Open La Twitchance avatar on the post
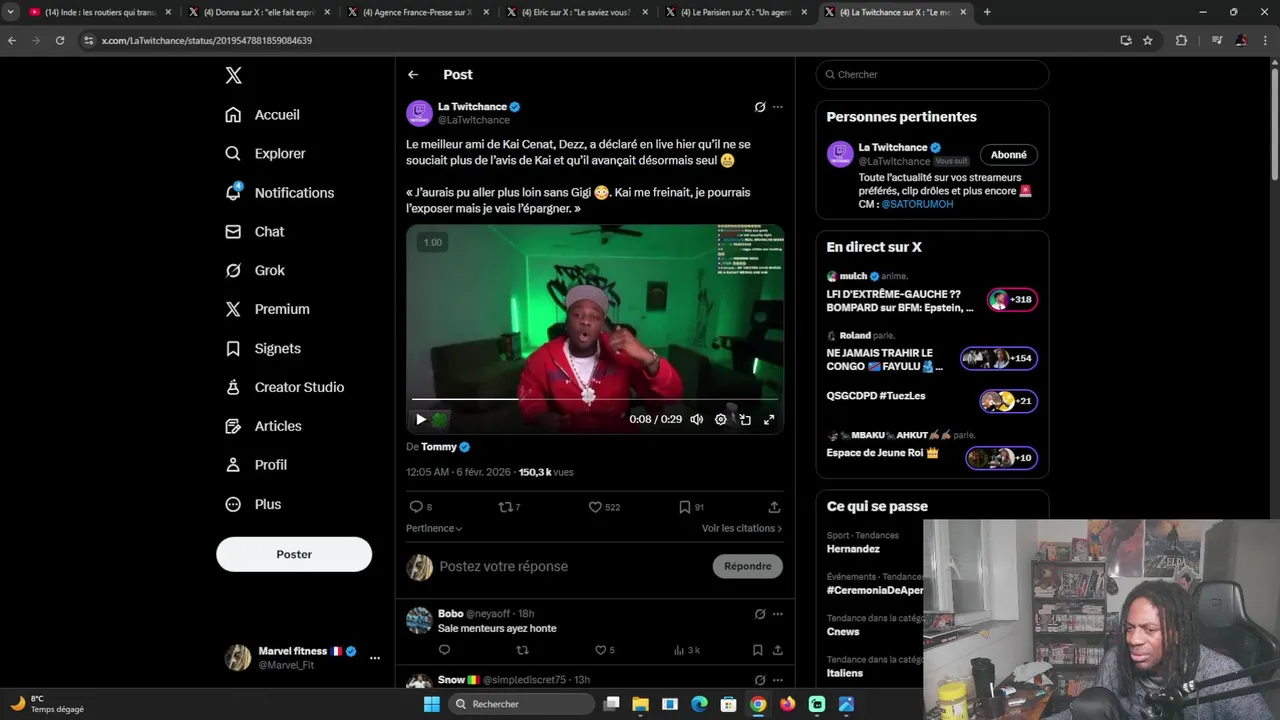 (419, 113)
